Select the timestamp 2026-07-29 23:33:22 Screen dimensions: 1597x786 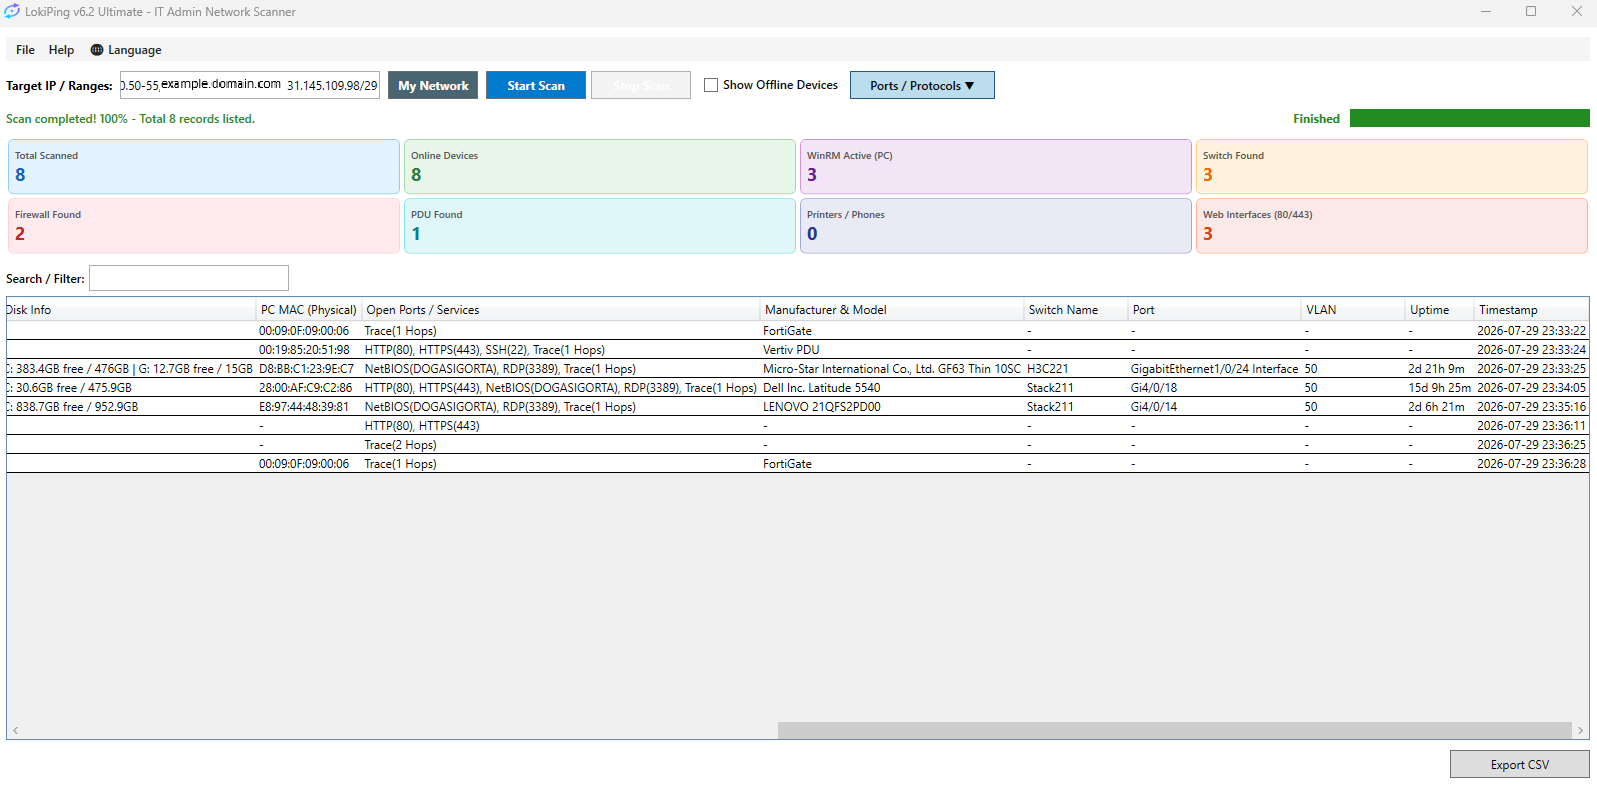[x=1532, y=331]
